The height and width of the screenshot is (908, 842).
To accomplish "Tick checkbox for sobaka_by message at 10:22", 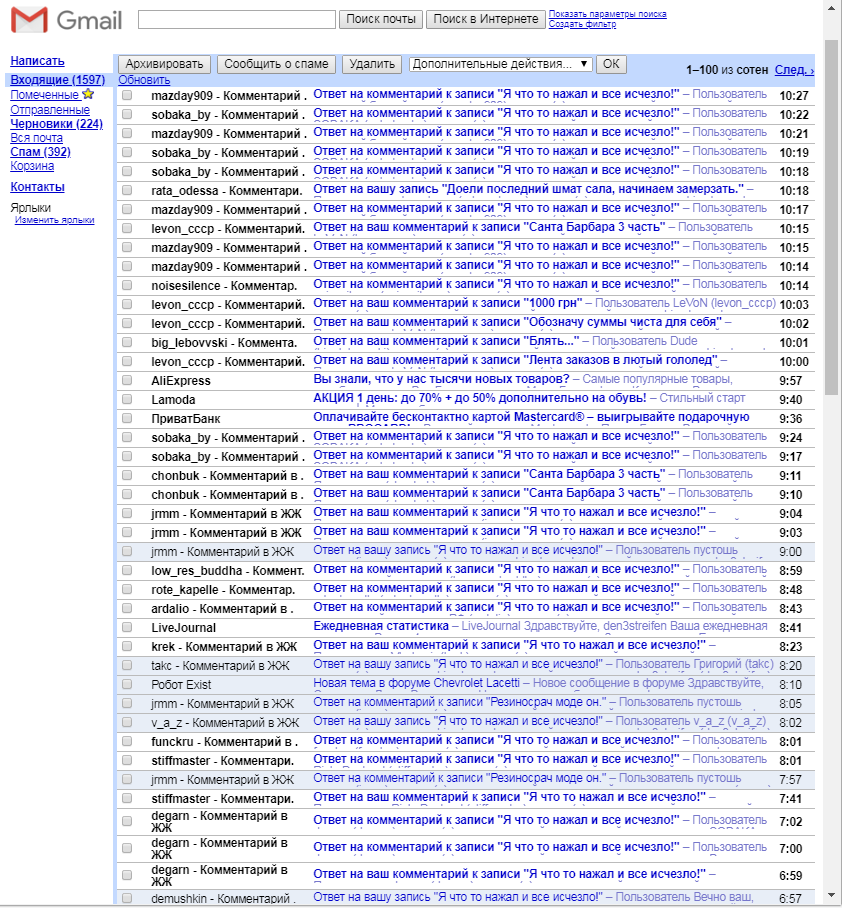I will [x=127, y=115].
